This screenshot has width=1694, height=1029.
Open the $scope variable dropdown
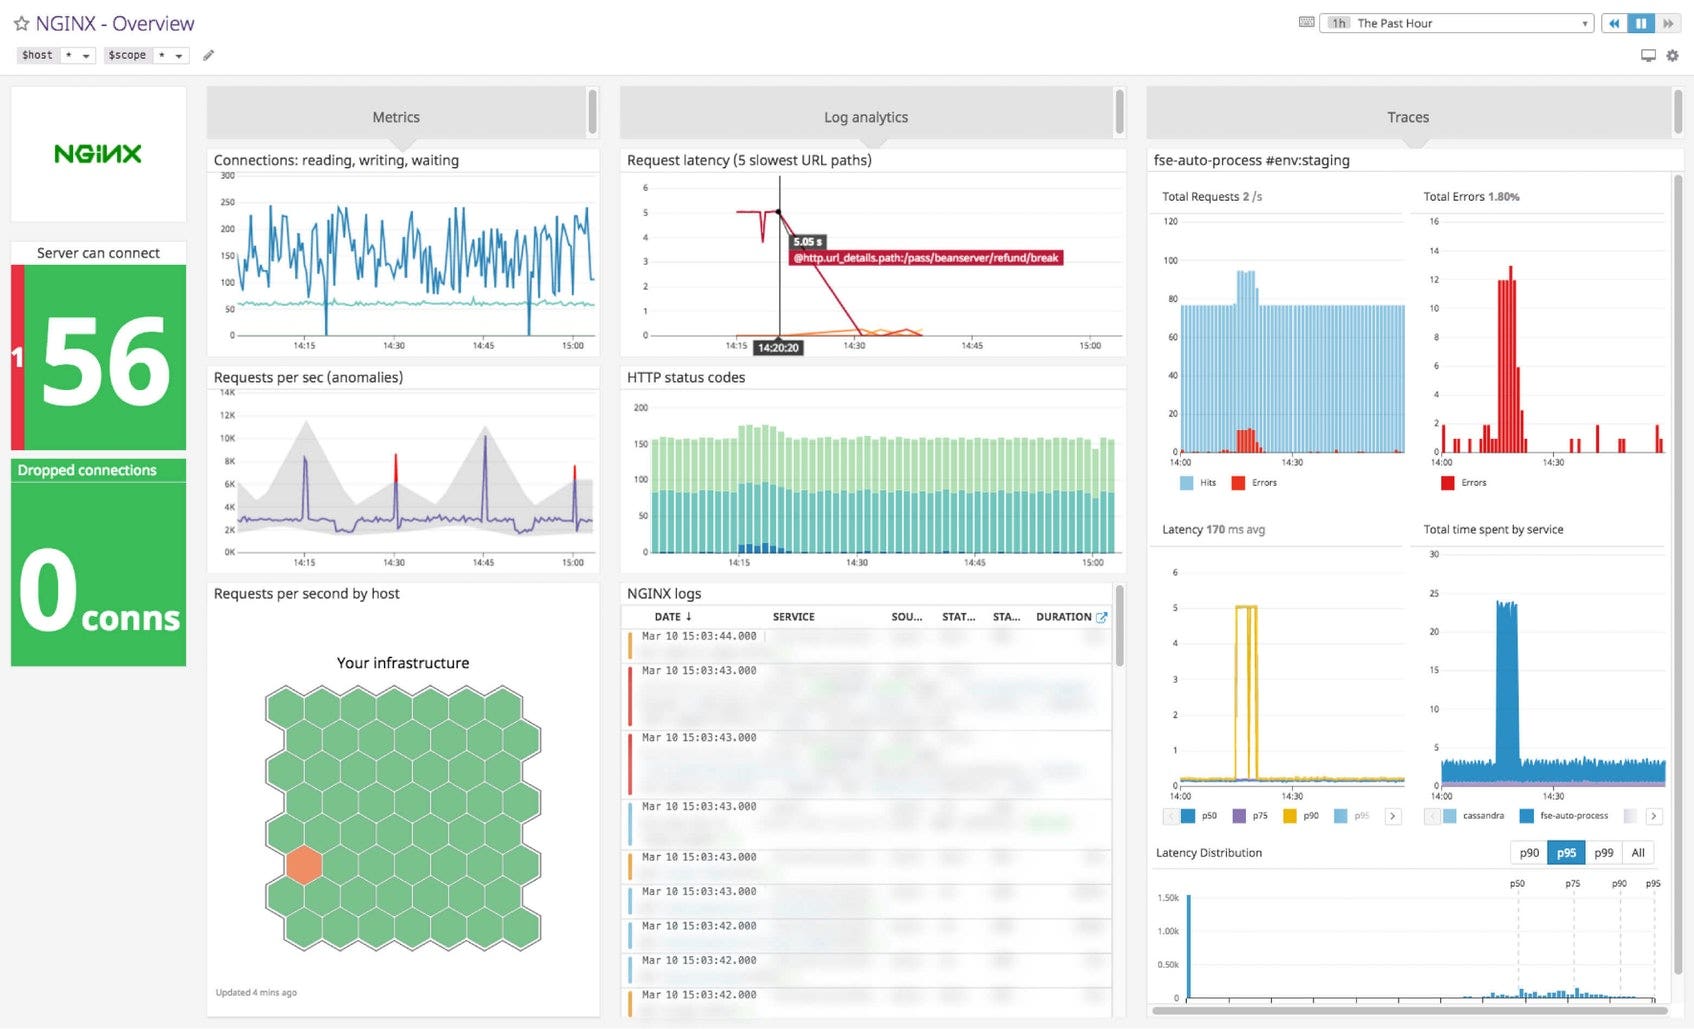[180, 55]
